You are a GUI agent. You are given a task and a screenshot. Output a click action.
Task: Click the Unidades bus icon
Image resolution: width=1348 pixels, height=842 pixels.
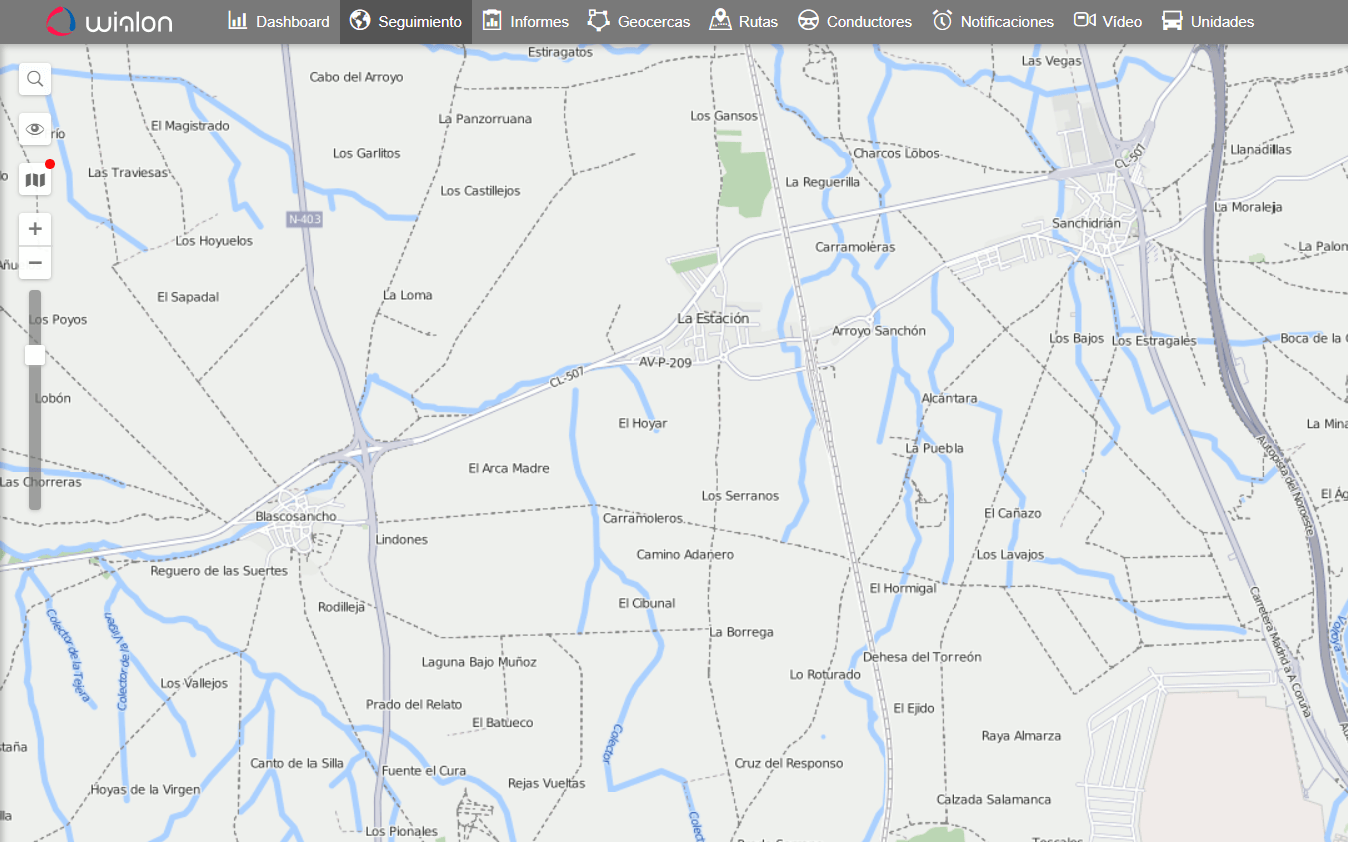pos(1172,21)
